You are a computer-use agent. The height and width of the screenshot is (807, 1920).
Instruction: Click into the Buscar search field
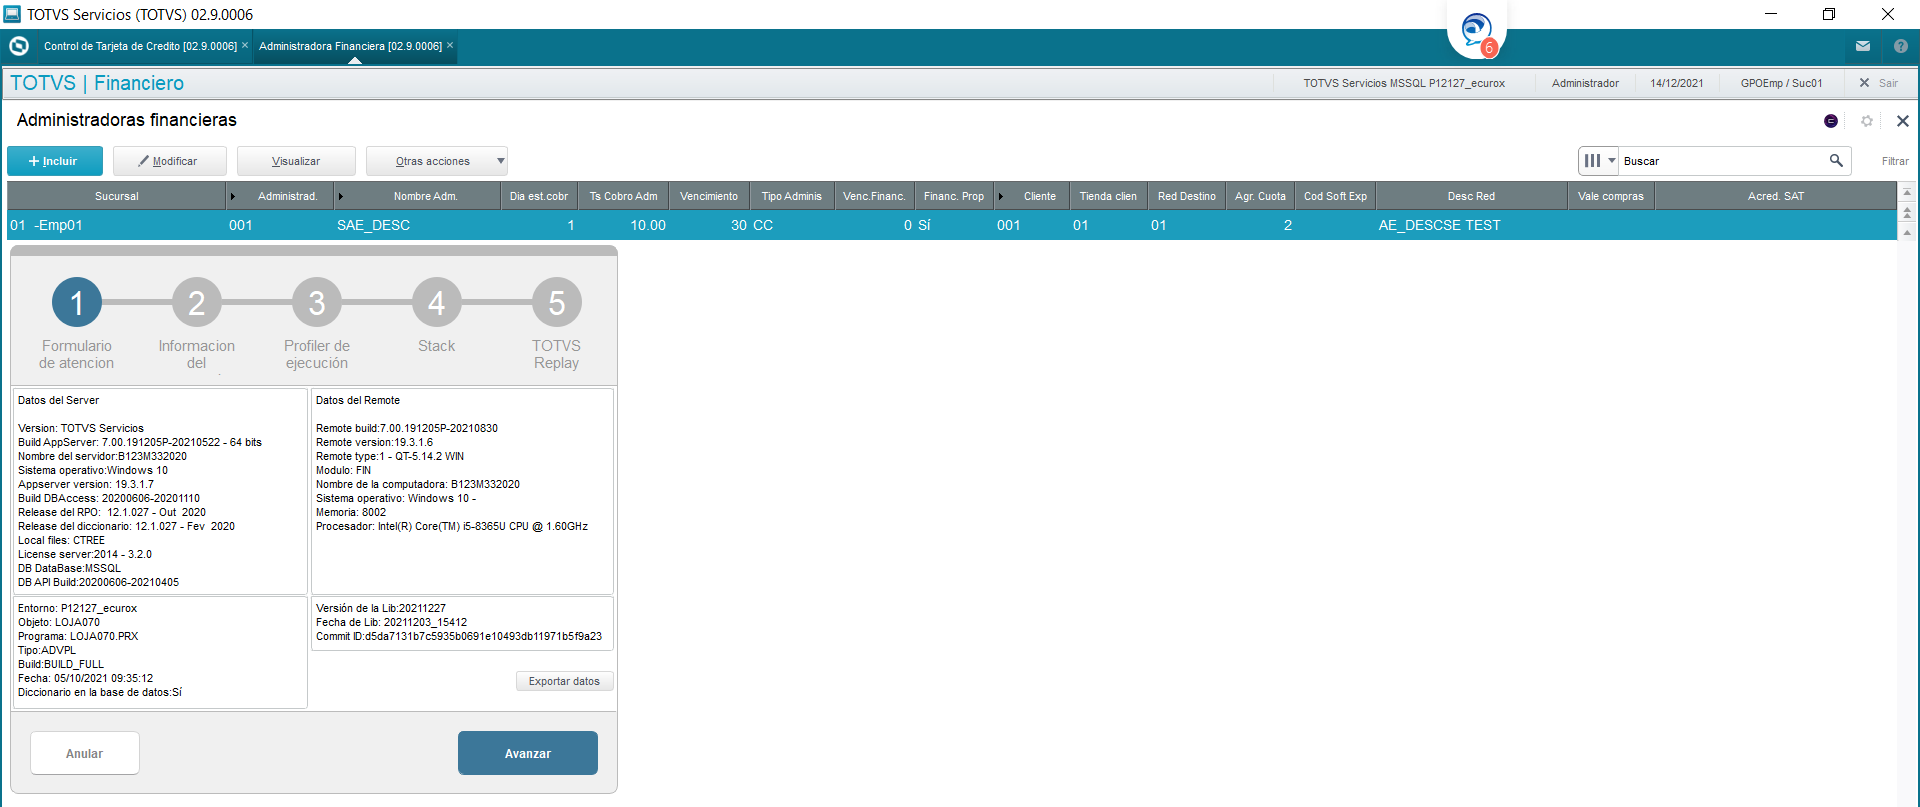coord(1723,161)
